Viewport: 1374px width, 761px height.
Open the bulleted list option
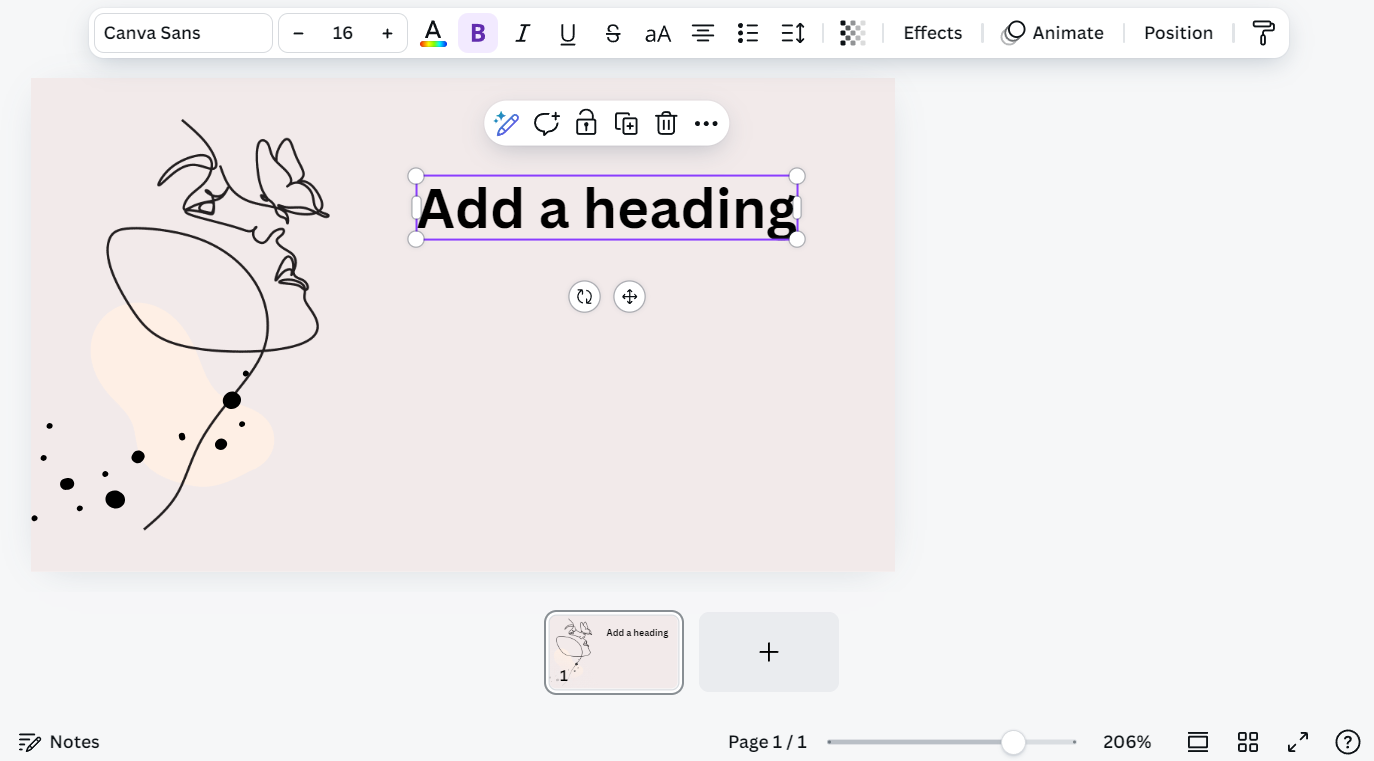point(747,32)
